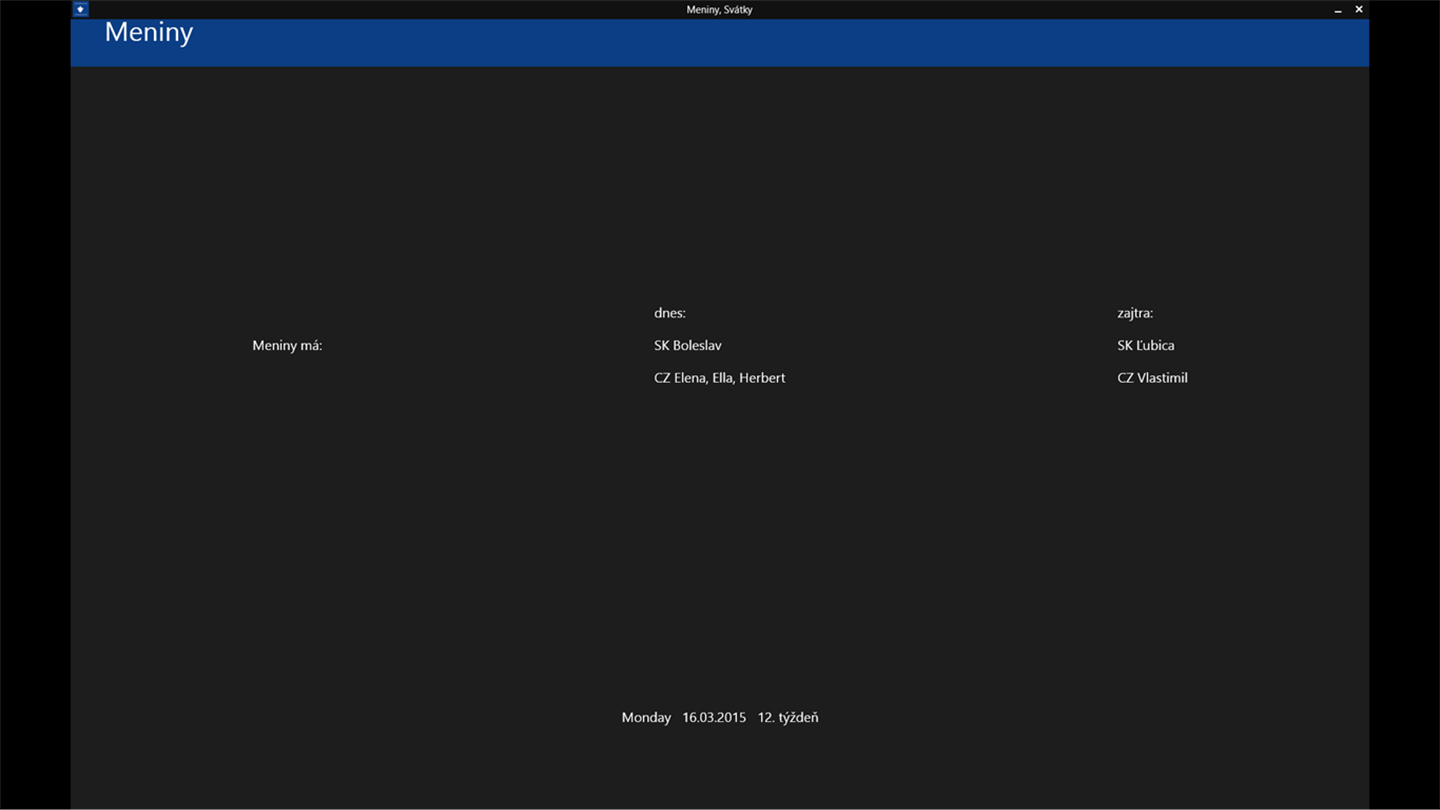This screenshot has width=1440, height=810.
Task: Close the Meniny, Svátky window
Action: (1359, 9)
